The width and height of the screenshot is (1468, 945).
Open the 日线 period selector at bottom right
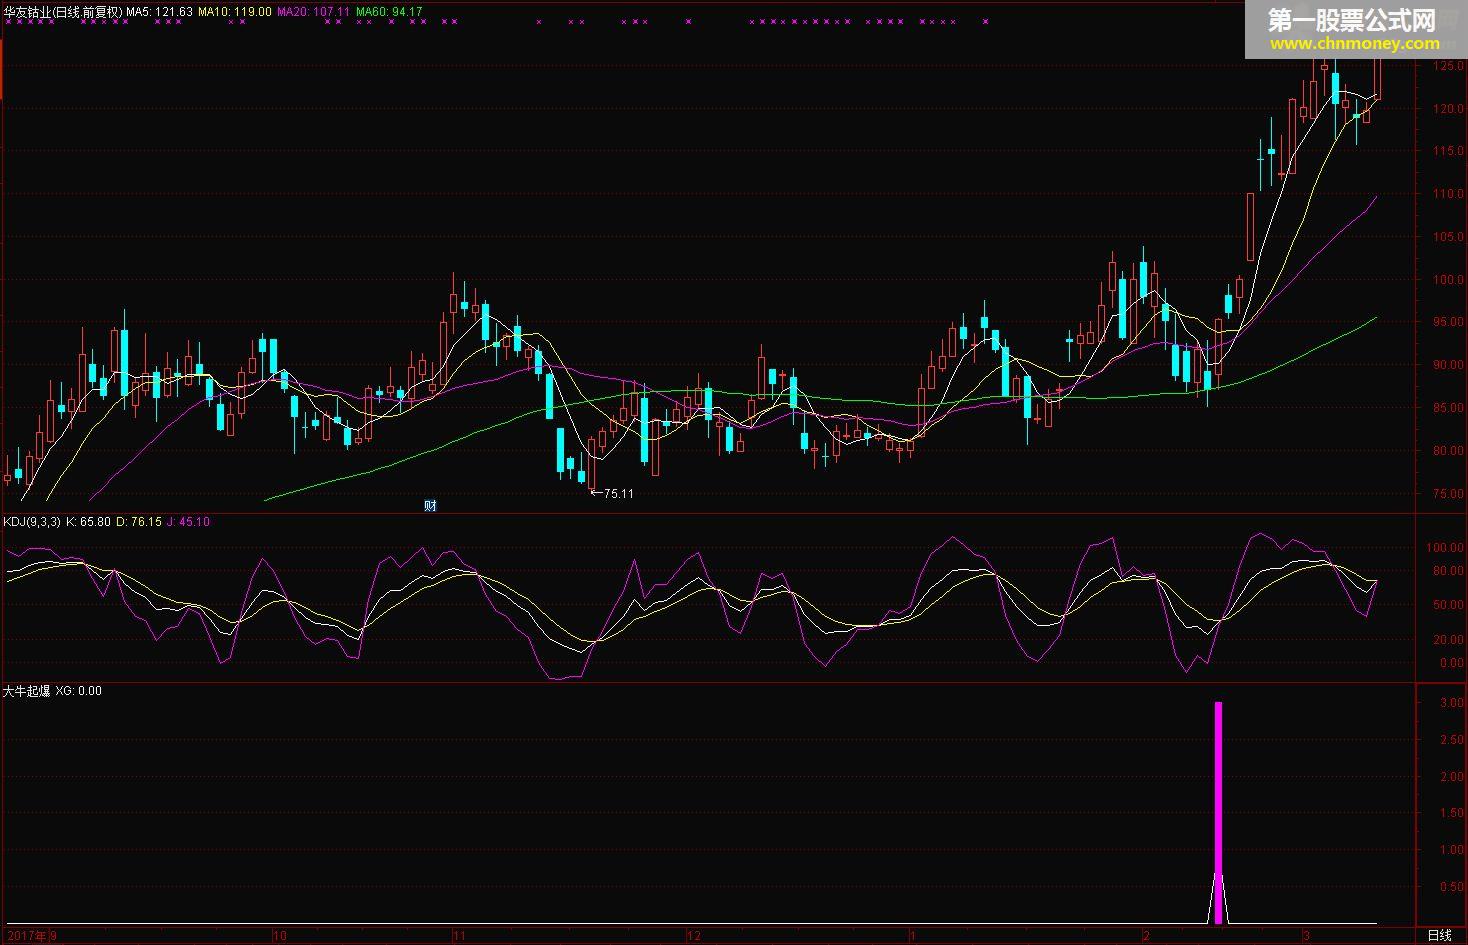(1440, 936)
